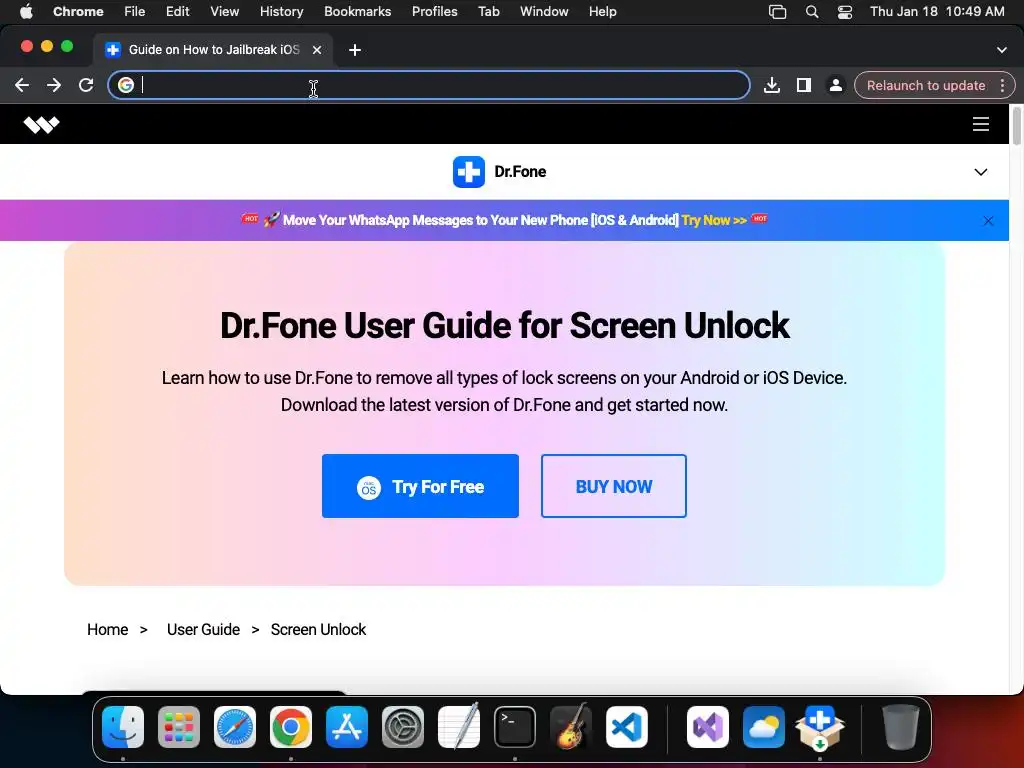Click the Wondershare logo in the header
The image size is (1024, 768).
[41, 124]
